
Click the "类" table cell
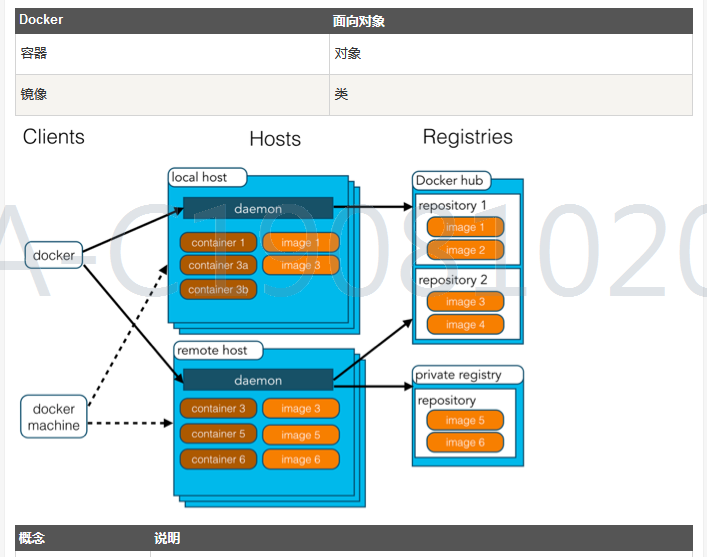(x=511, y=95)
